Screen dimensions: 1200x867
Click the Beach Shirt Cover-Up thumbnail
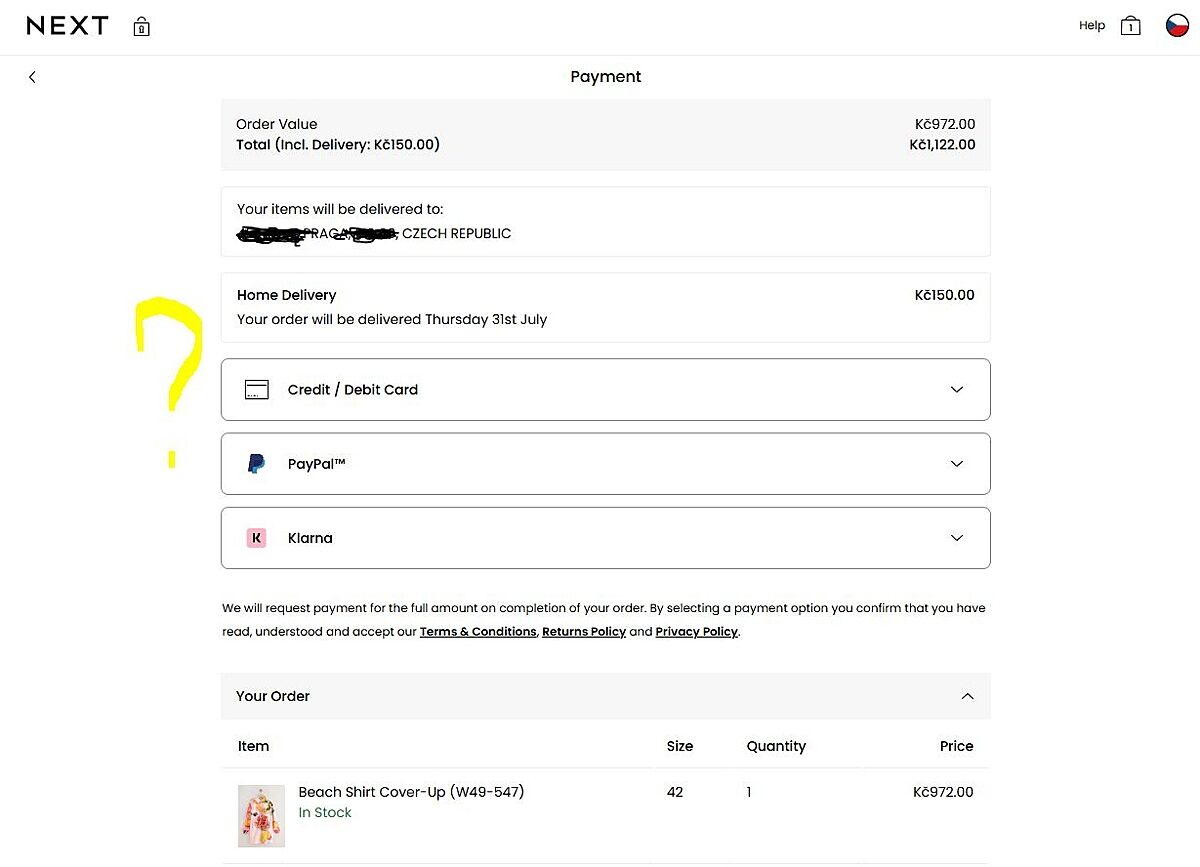click(x=261, y=815)
